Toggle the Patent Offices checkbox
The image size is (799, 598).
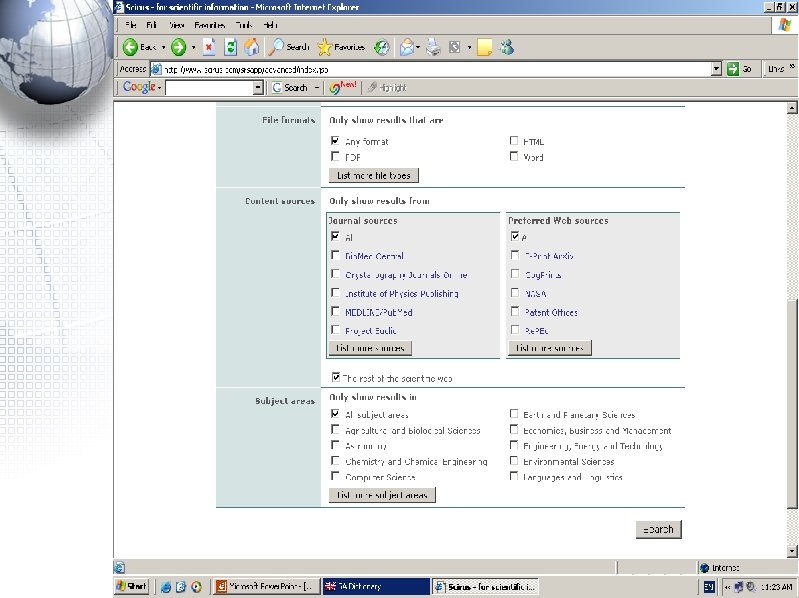coord(515,311)
